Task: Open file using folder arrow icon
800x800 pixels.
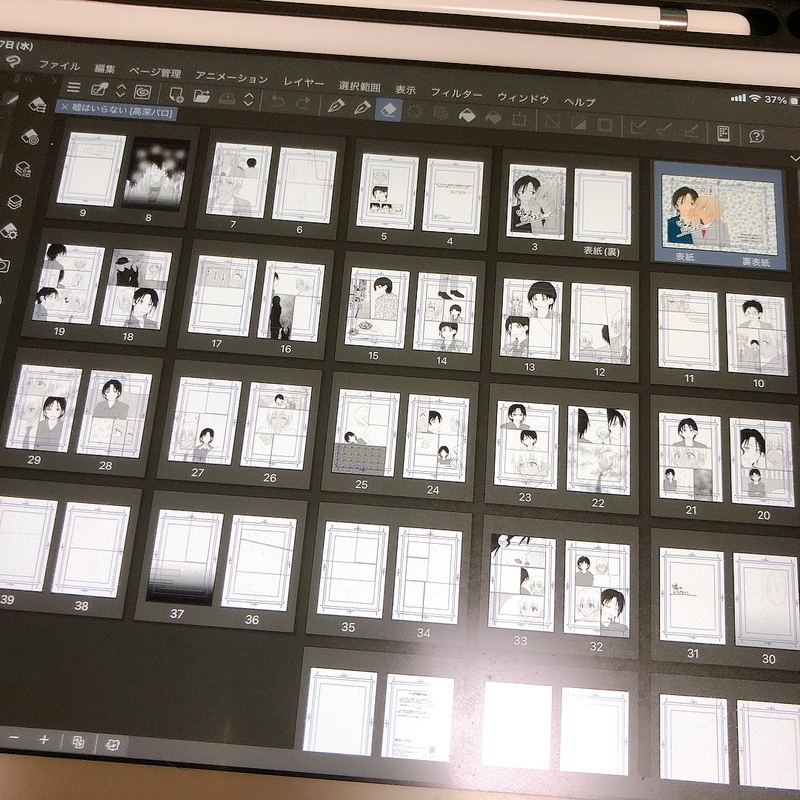Action: pos(202,96)
